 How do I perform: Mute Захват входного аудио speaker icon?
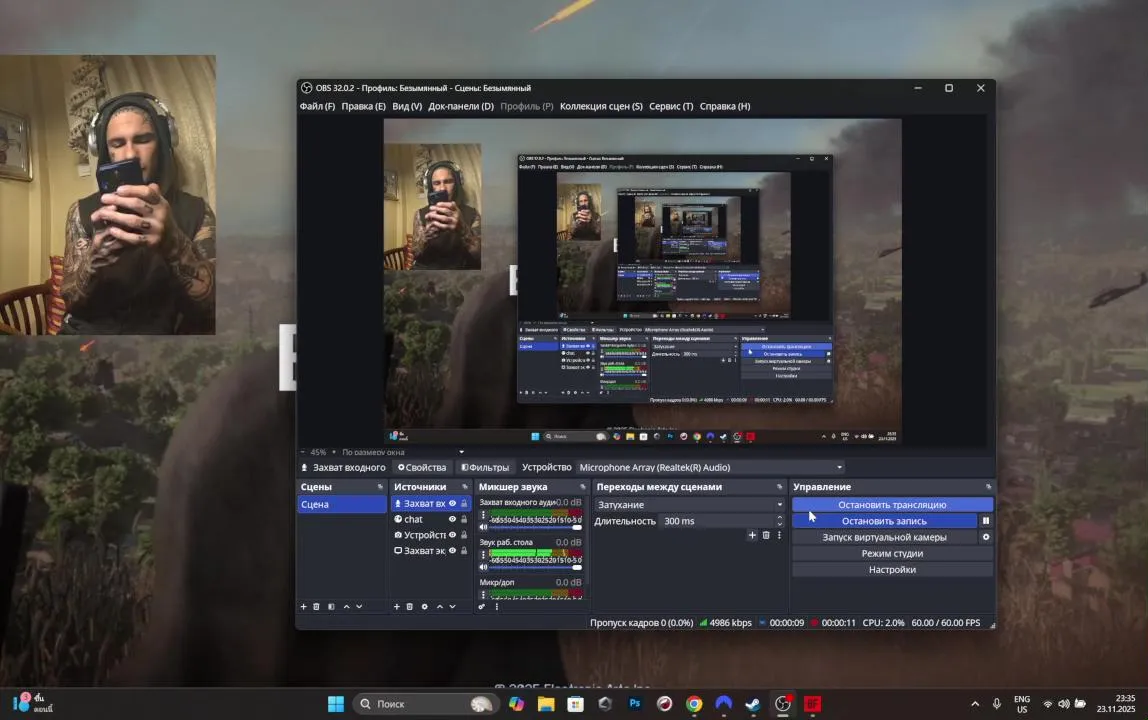coord(483,527)
